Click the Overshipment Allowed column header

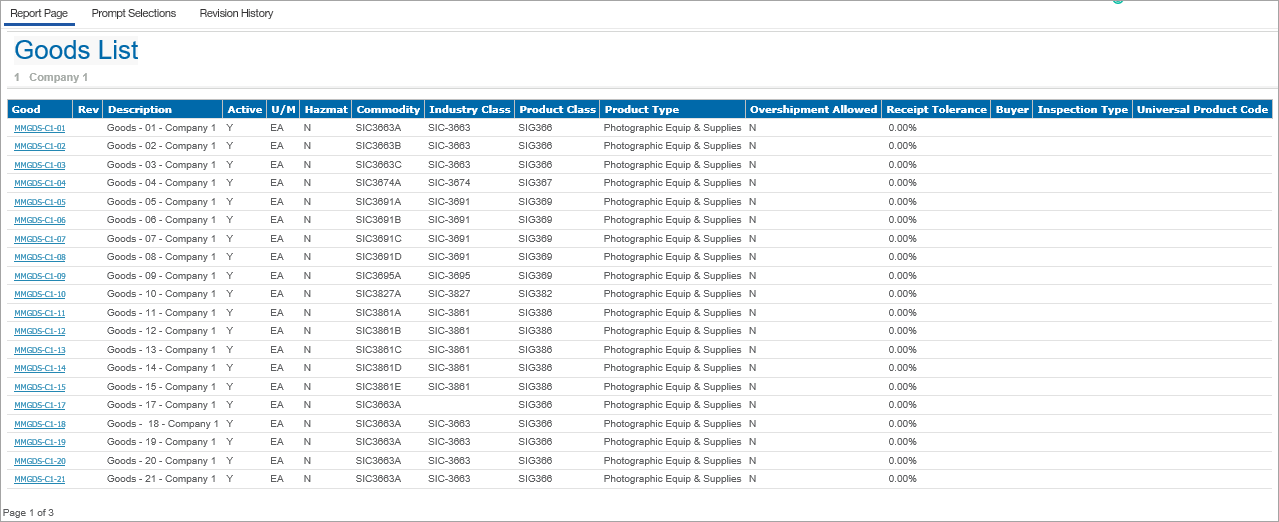click(813, 110)
